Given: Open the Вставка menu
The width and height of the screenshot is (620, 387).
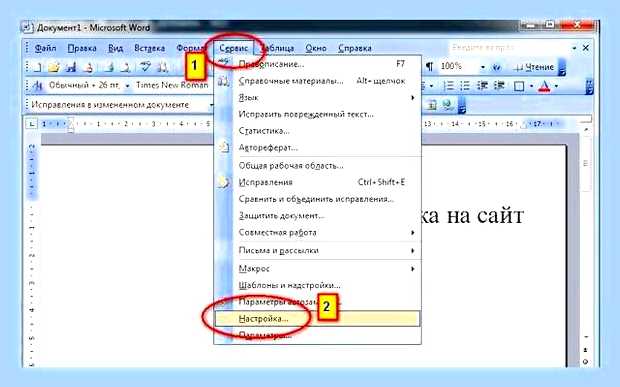Looking at the screenshot, I should [x=149, y=48].
